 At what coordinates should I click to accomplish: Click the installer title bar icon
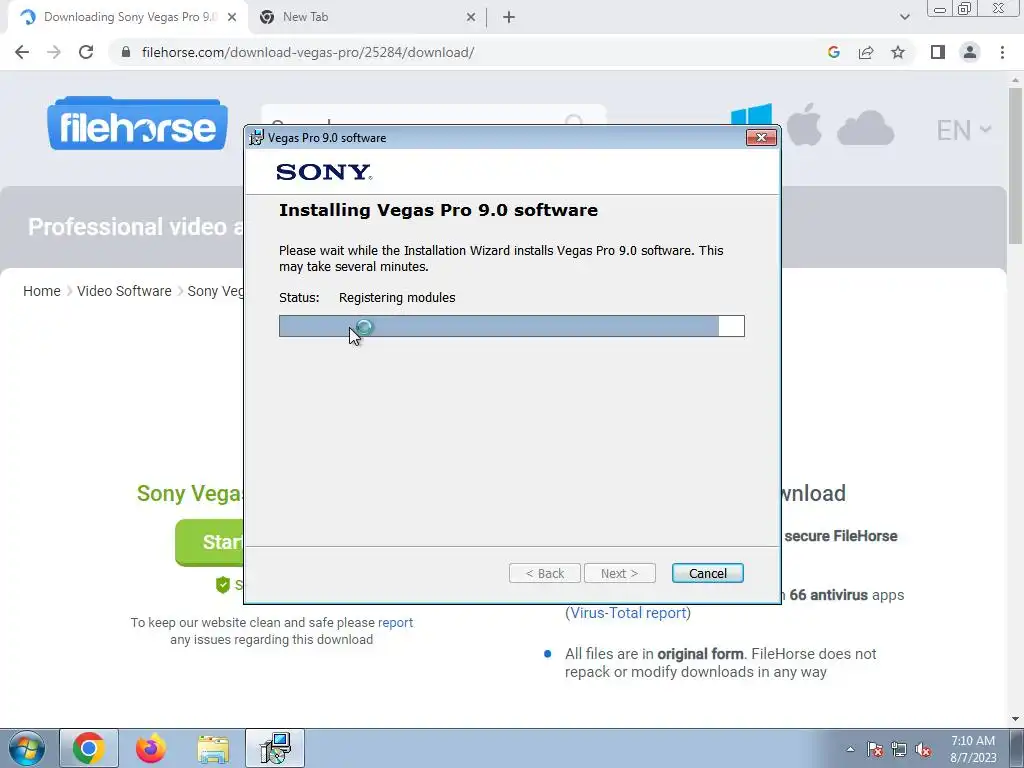tap(257, 137)
